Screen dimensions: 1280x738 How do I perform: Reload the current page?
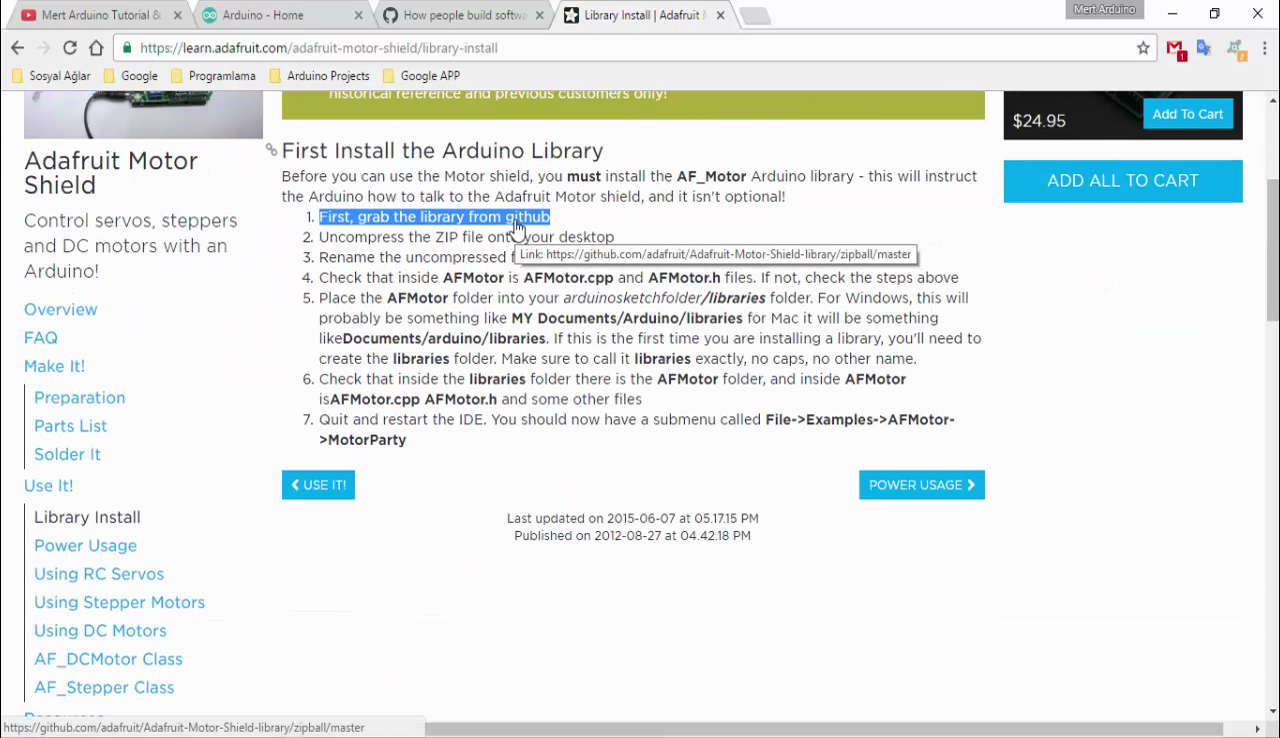point(69,47)
